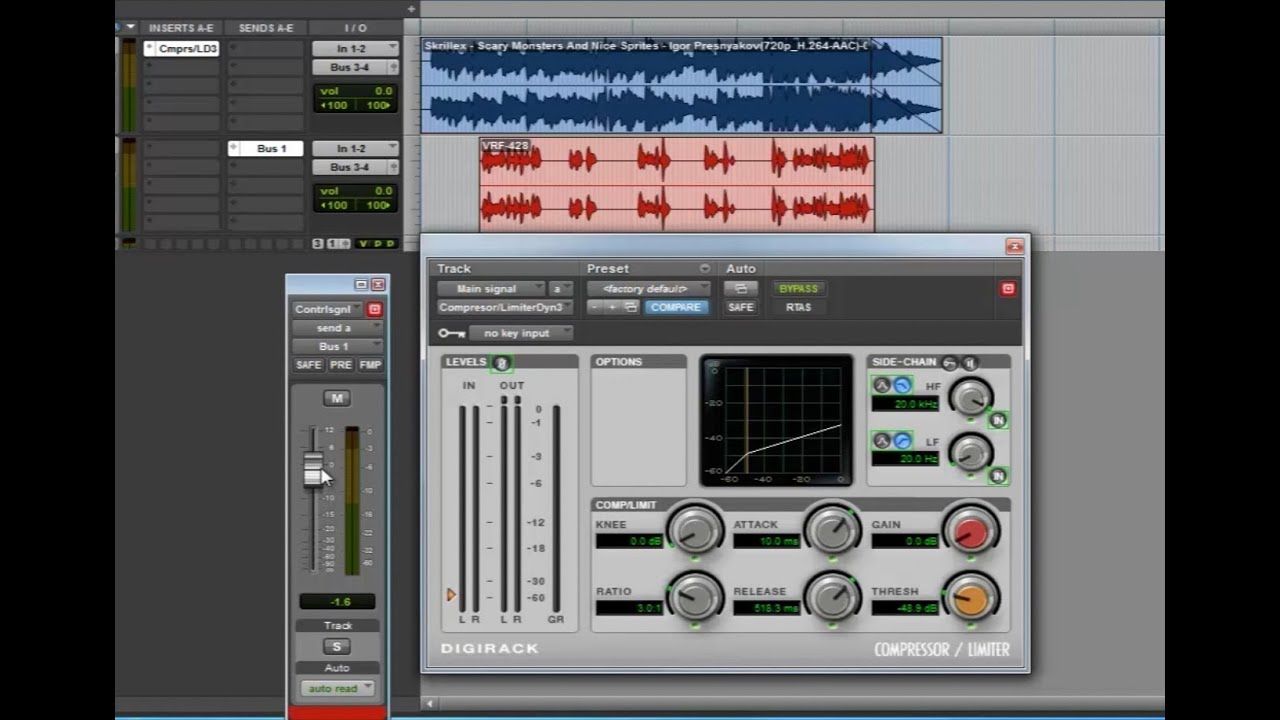Click the RTAS label button
1280x720 pixels.
coord(798,307)
